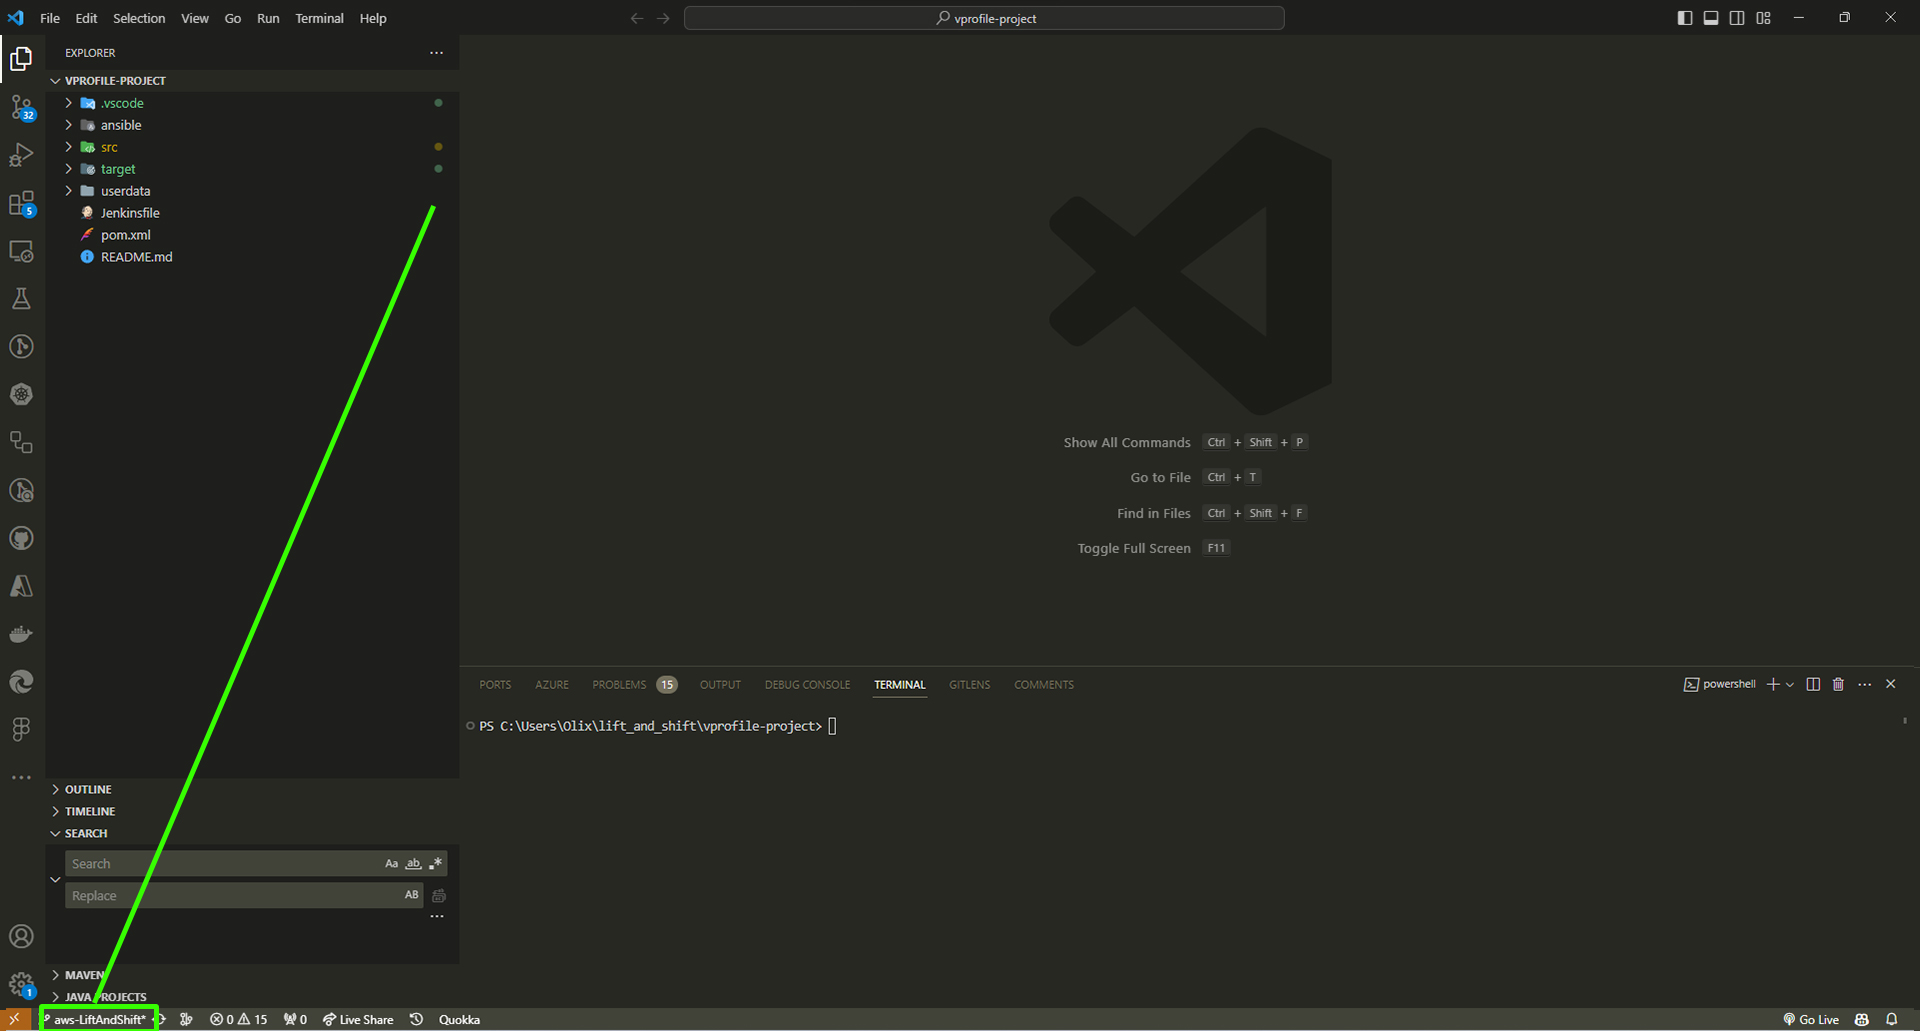
Task: Open the notifications bell in status bar
Action: pyautogui.click(x=1891, y=1019)
